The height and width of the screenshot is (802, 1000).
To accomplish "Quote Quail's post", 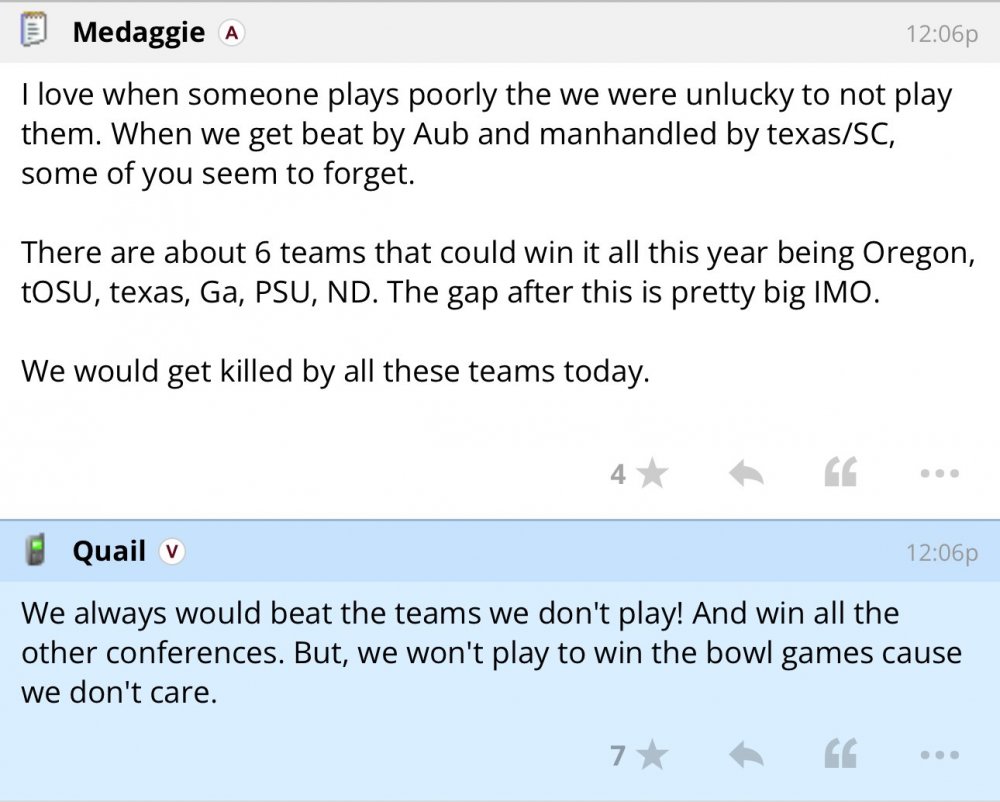I will [840, 755].
